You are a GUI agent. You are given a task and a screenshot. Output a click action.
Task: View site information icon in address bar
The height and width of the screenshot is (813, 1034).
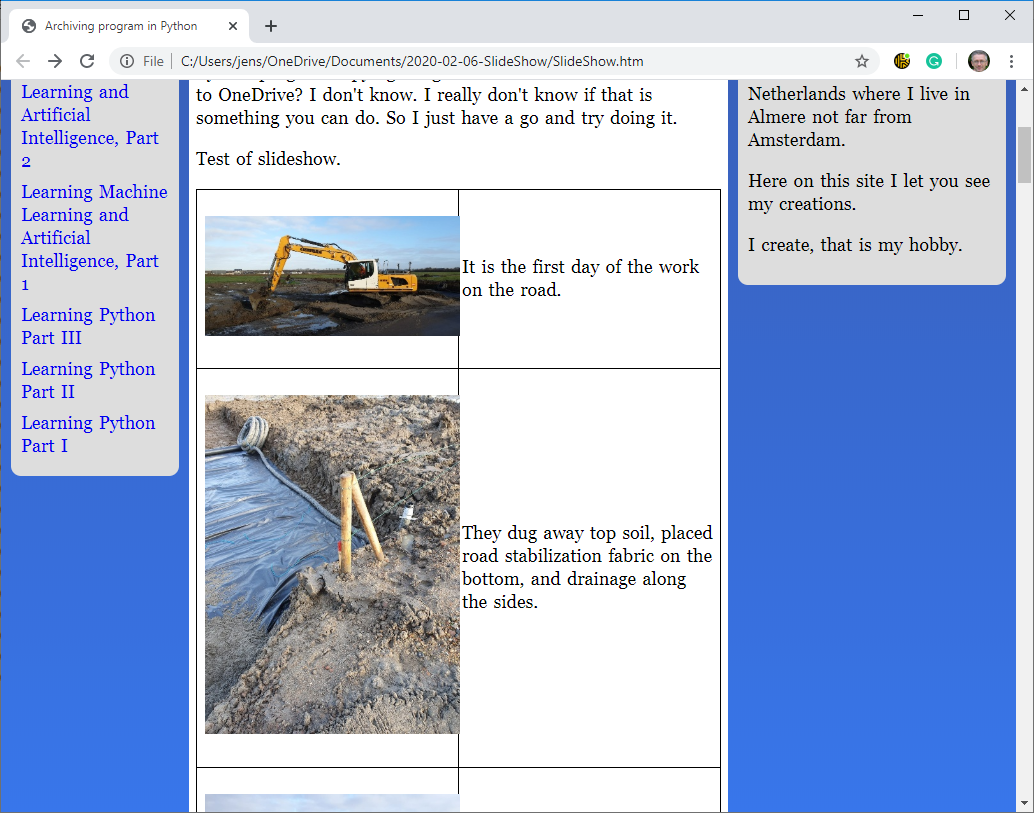[127, 61]
